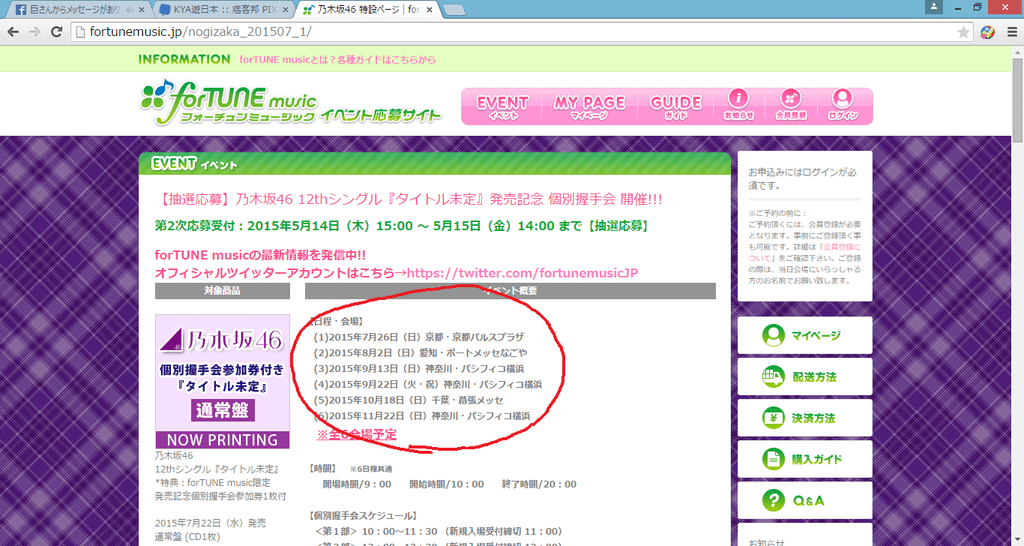Open the MY PAGE マイページ navigation item

tap(589, 107)
